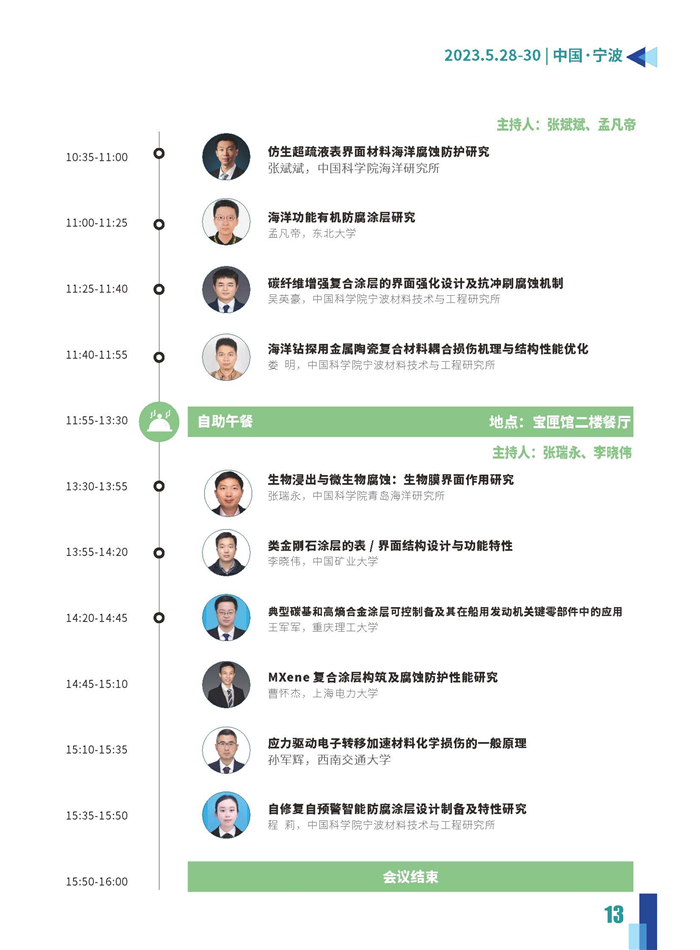Click 程莉's speaker photo
This screenshot has width=700, height=950.
(226, 815)
